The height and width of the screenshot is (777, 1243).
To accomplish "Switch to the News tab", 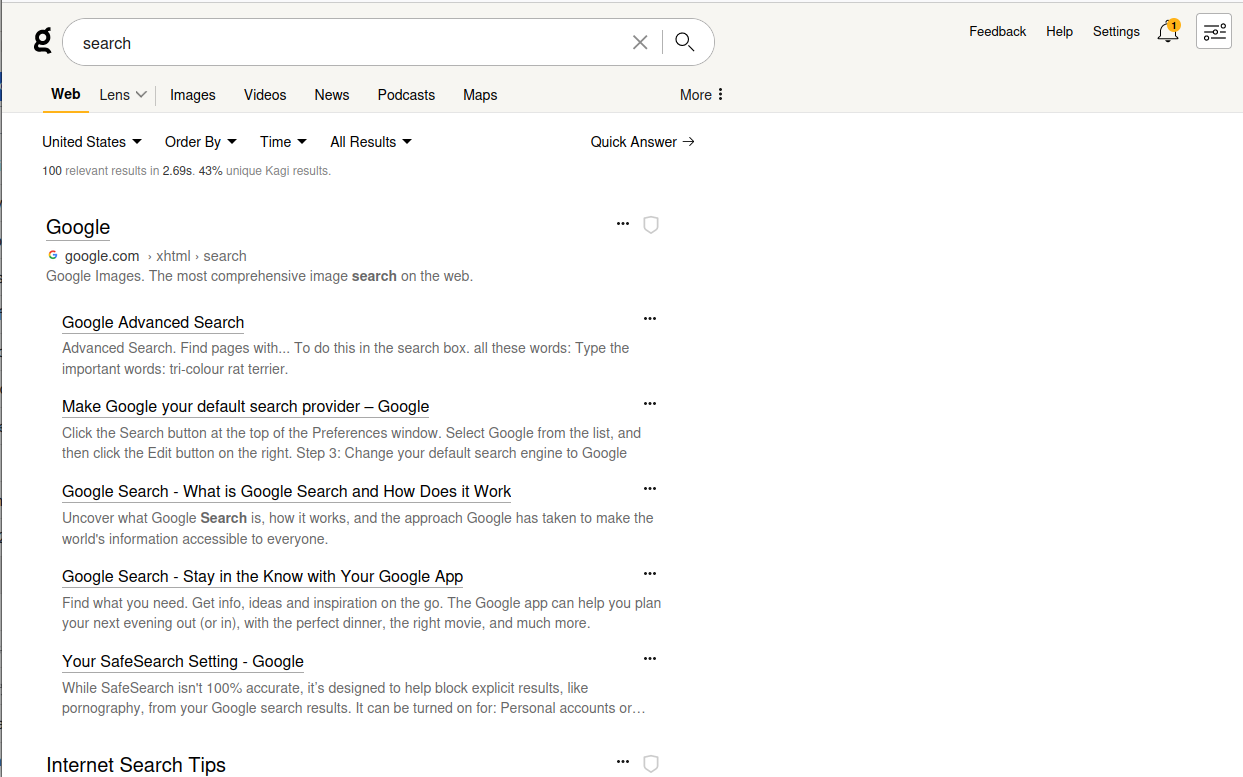I will (x=332, y=95).
